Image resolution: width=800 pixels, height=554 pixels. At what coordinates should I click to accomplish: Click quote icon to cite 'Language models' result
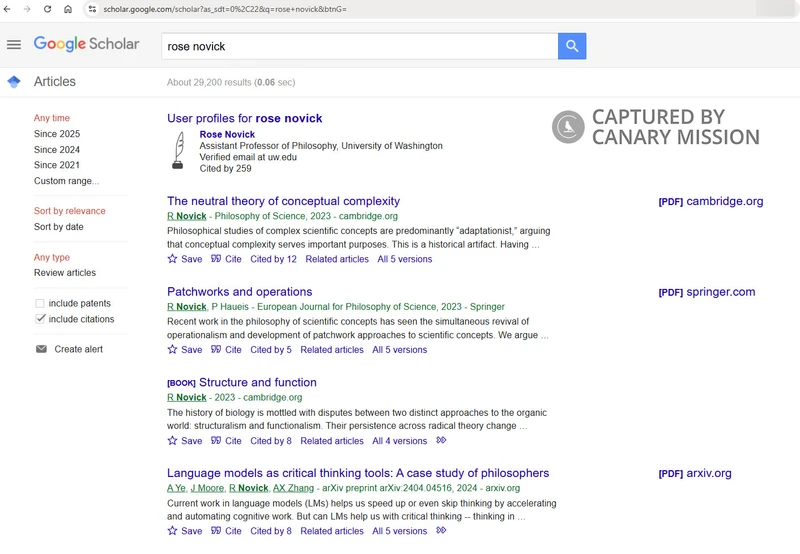216,531
